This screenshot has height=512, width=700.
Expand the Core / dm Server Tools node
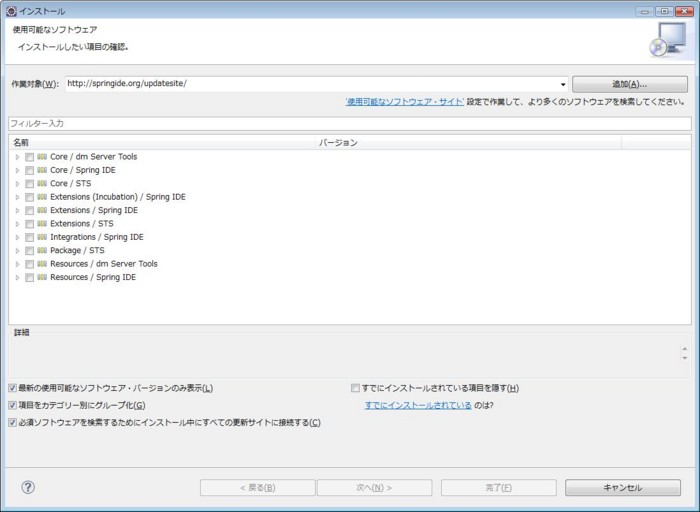click(17, 157)
